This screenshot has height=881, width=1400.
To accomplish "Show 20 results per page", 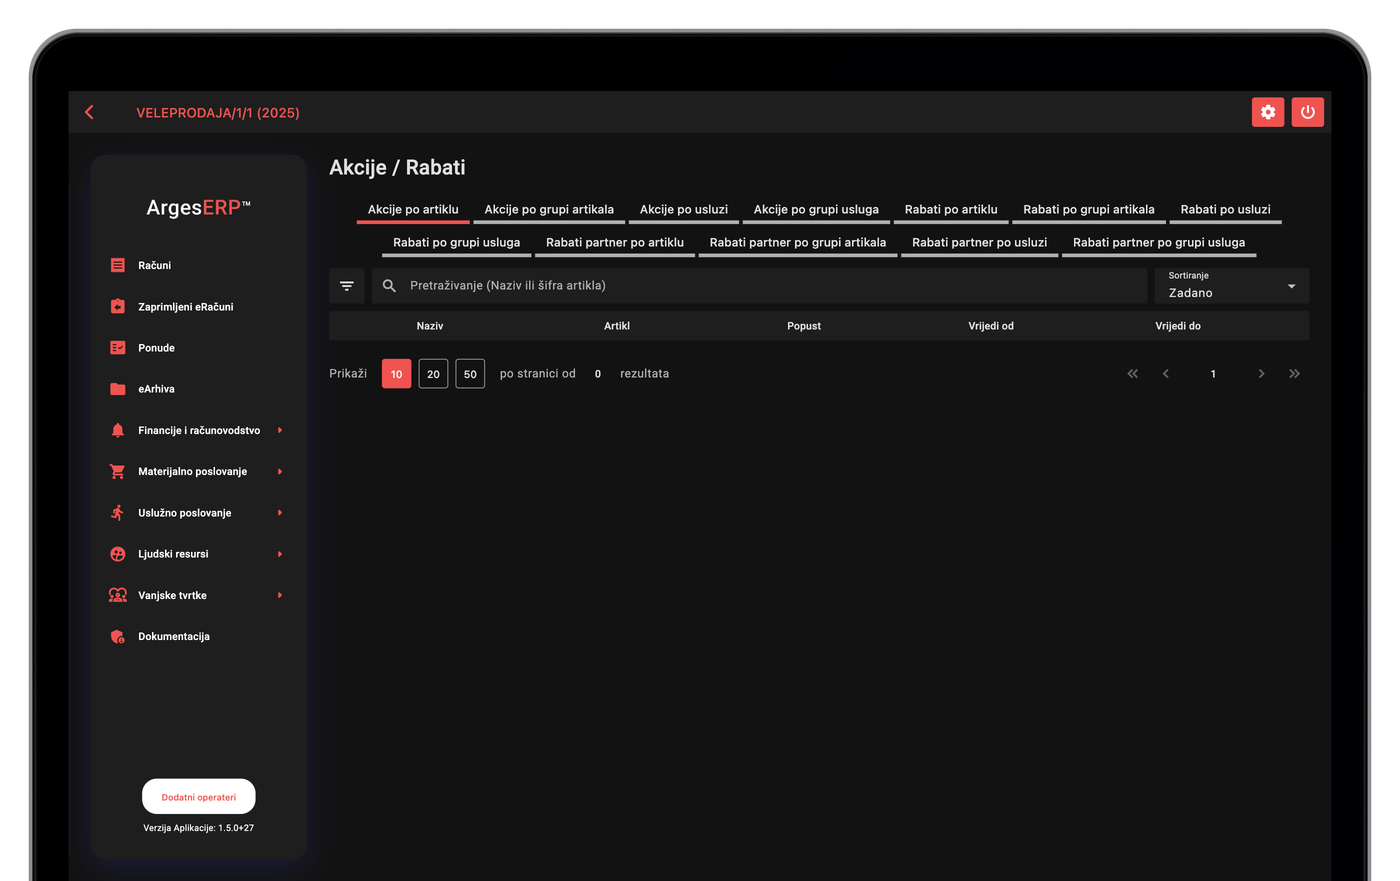I will pos(433,374).
